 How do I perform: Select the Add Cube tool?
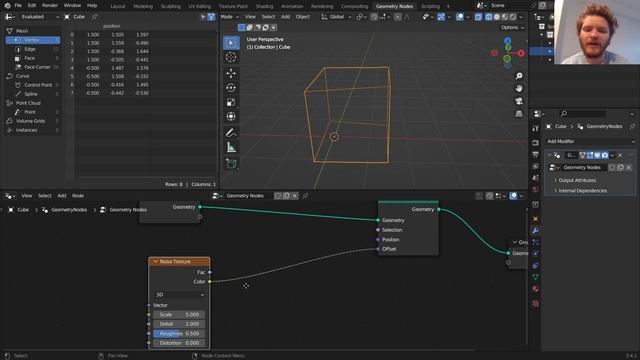coord(231,164)
